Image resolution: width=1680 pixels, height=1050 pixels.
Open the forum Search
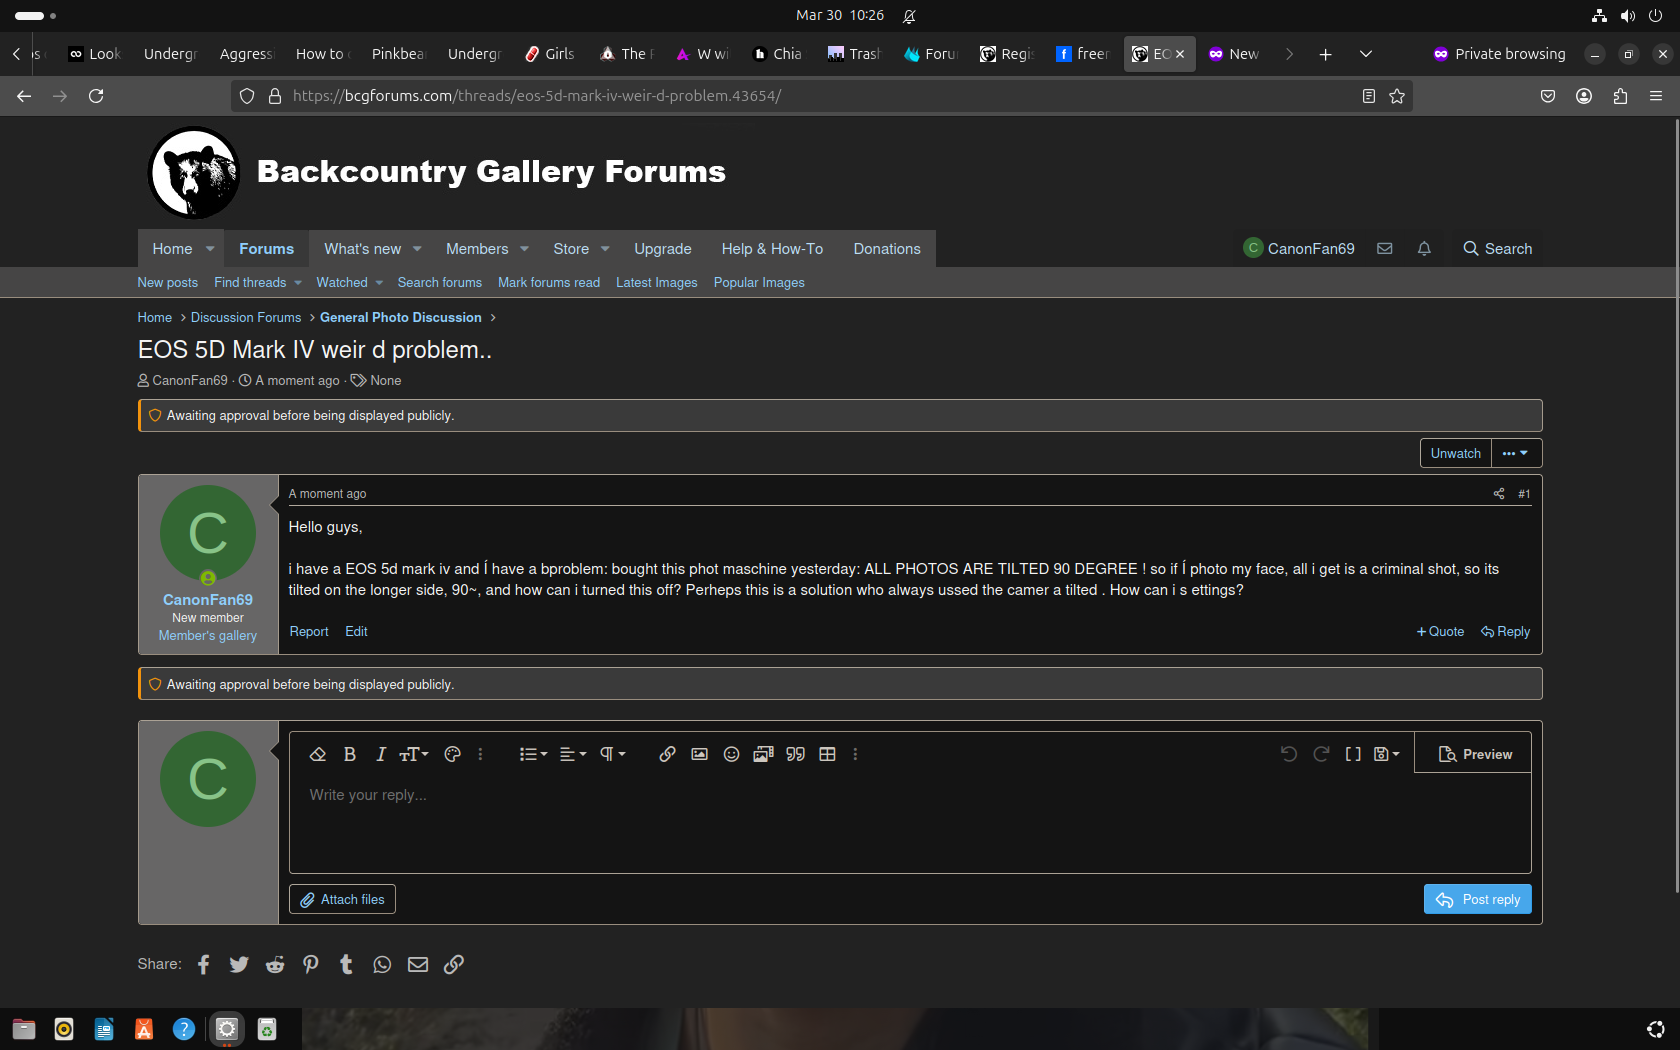(1497, 248)
